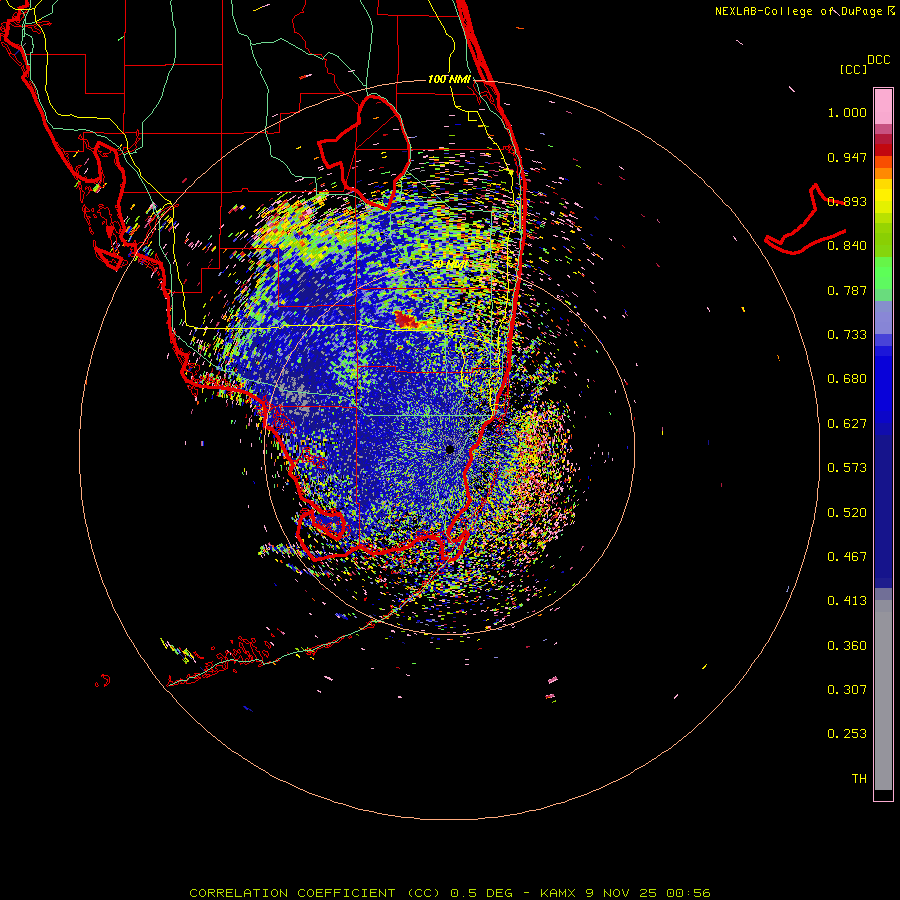The image size is (900, 900).
Task: Select the 0.733 legend value
Action: 847,335
